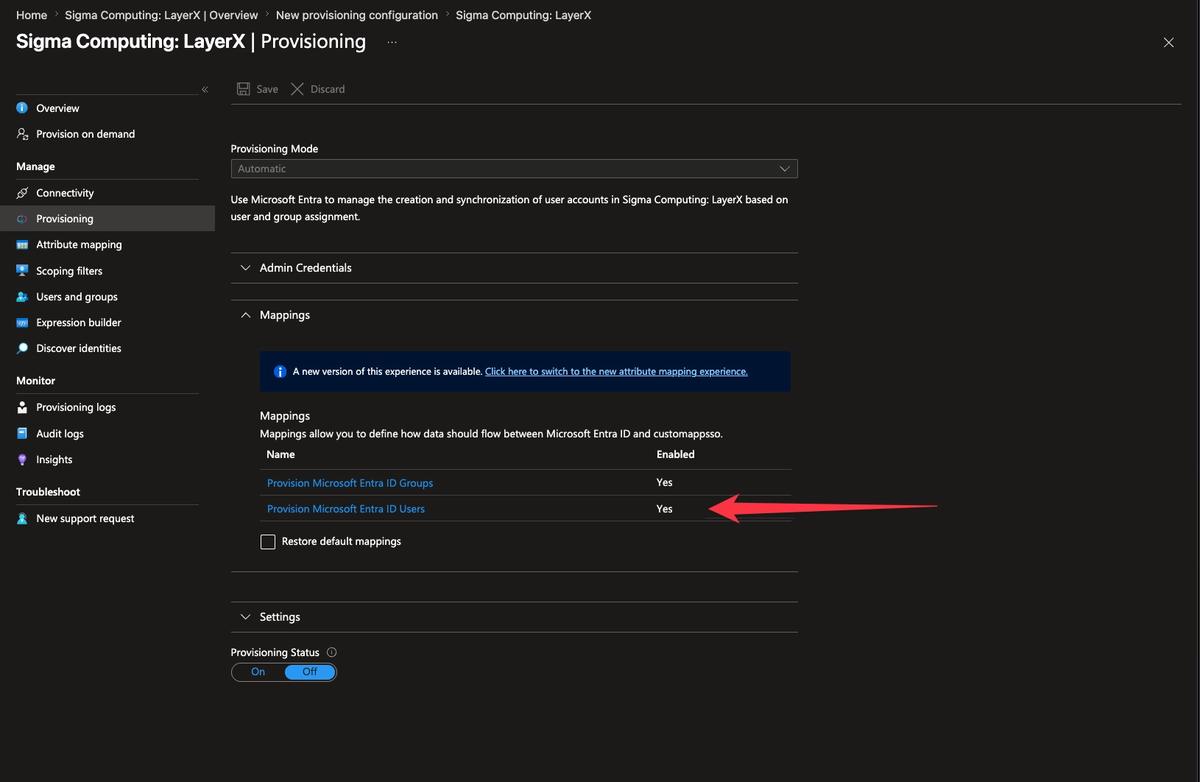Check Restore default mappings checkbox

pos(268,542)
